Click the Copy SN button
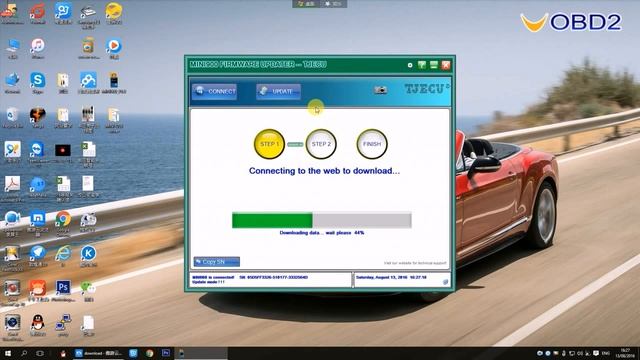The width and height of the screenshot is (640, 360). click(x=216, y=262)
